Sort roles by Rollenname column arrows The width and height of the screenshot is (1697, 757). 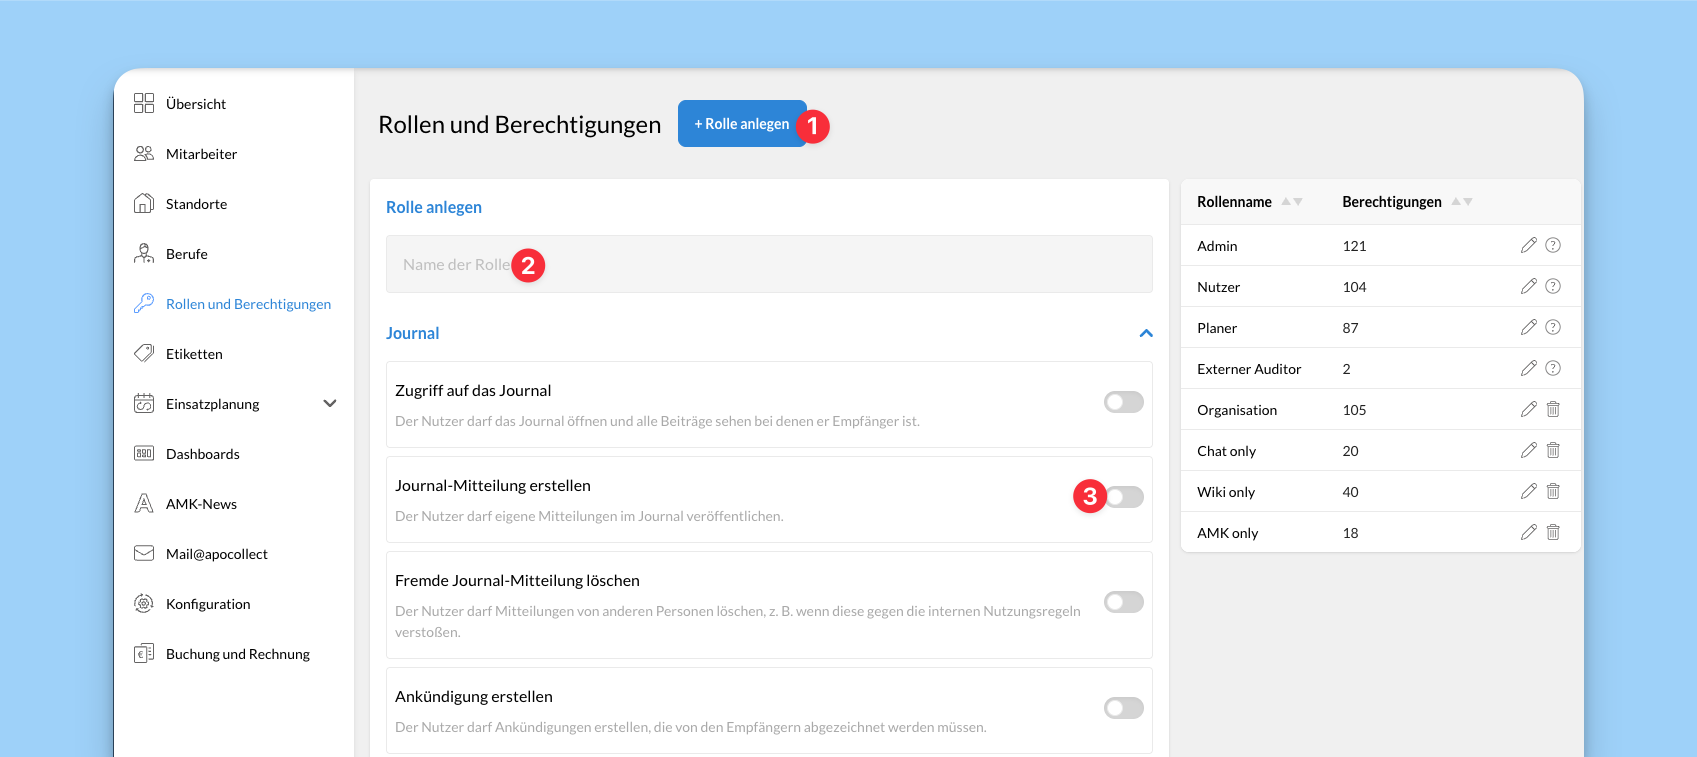click(1292, 202)
